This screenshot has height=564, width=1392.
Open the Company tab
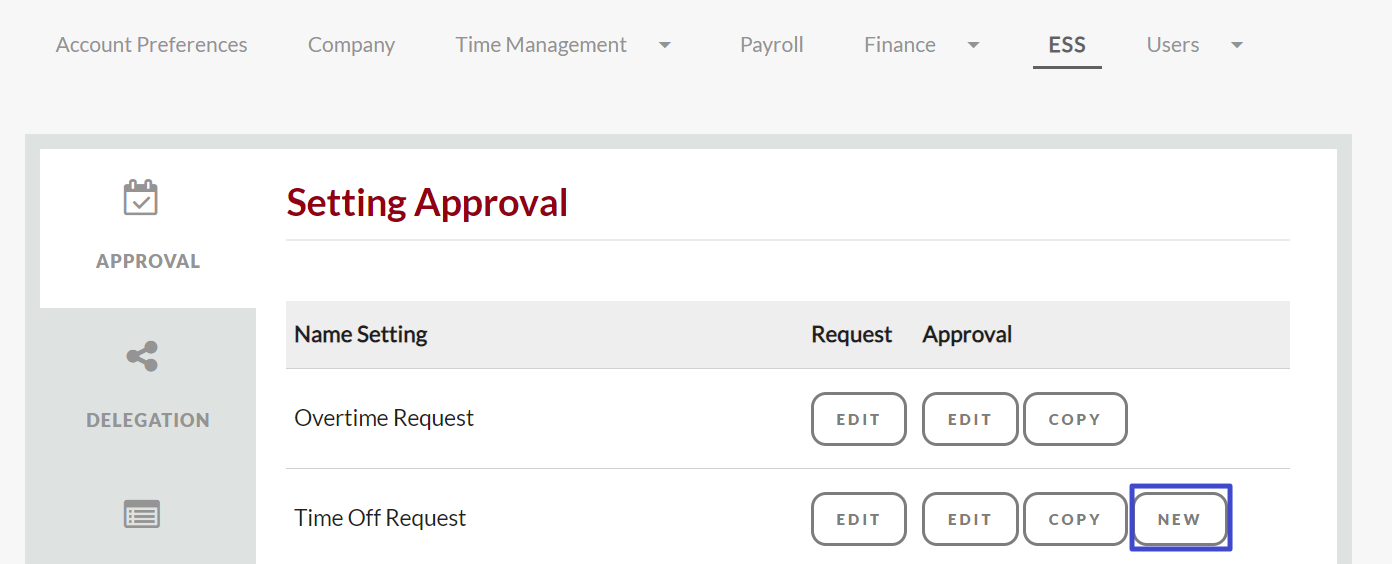pyautogui.click(x=351, y=45)
